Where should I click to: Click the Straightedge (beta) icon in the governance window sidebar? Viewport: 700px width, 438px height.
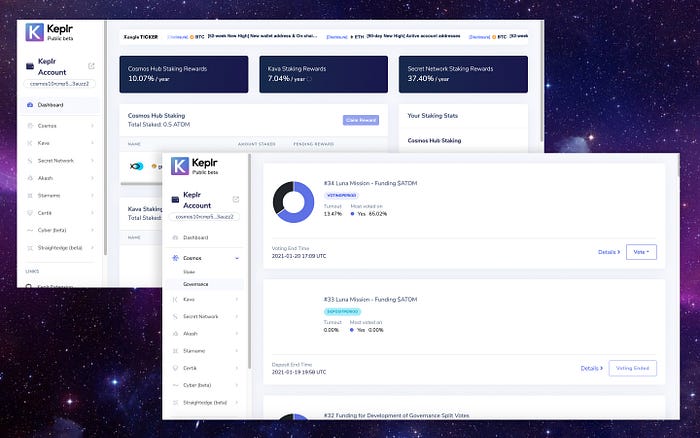(175, 403)
